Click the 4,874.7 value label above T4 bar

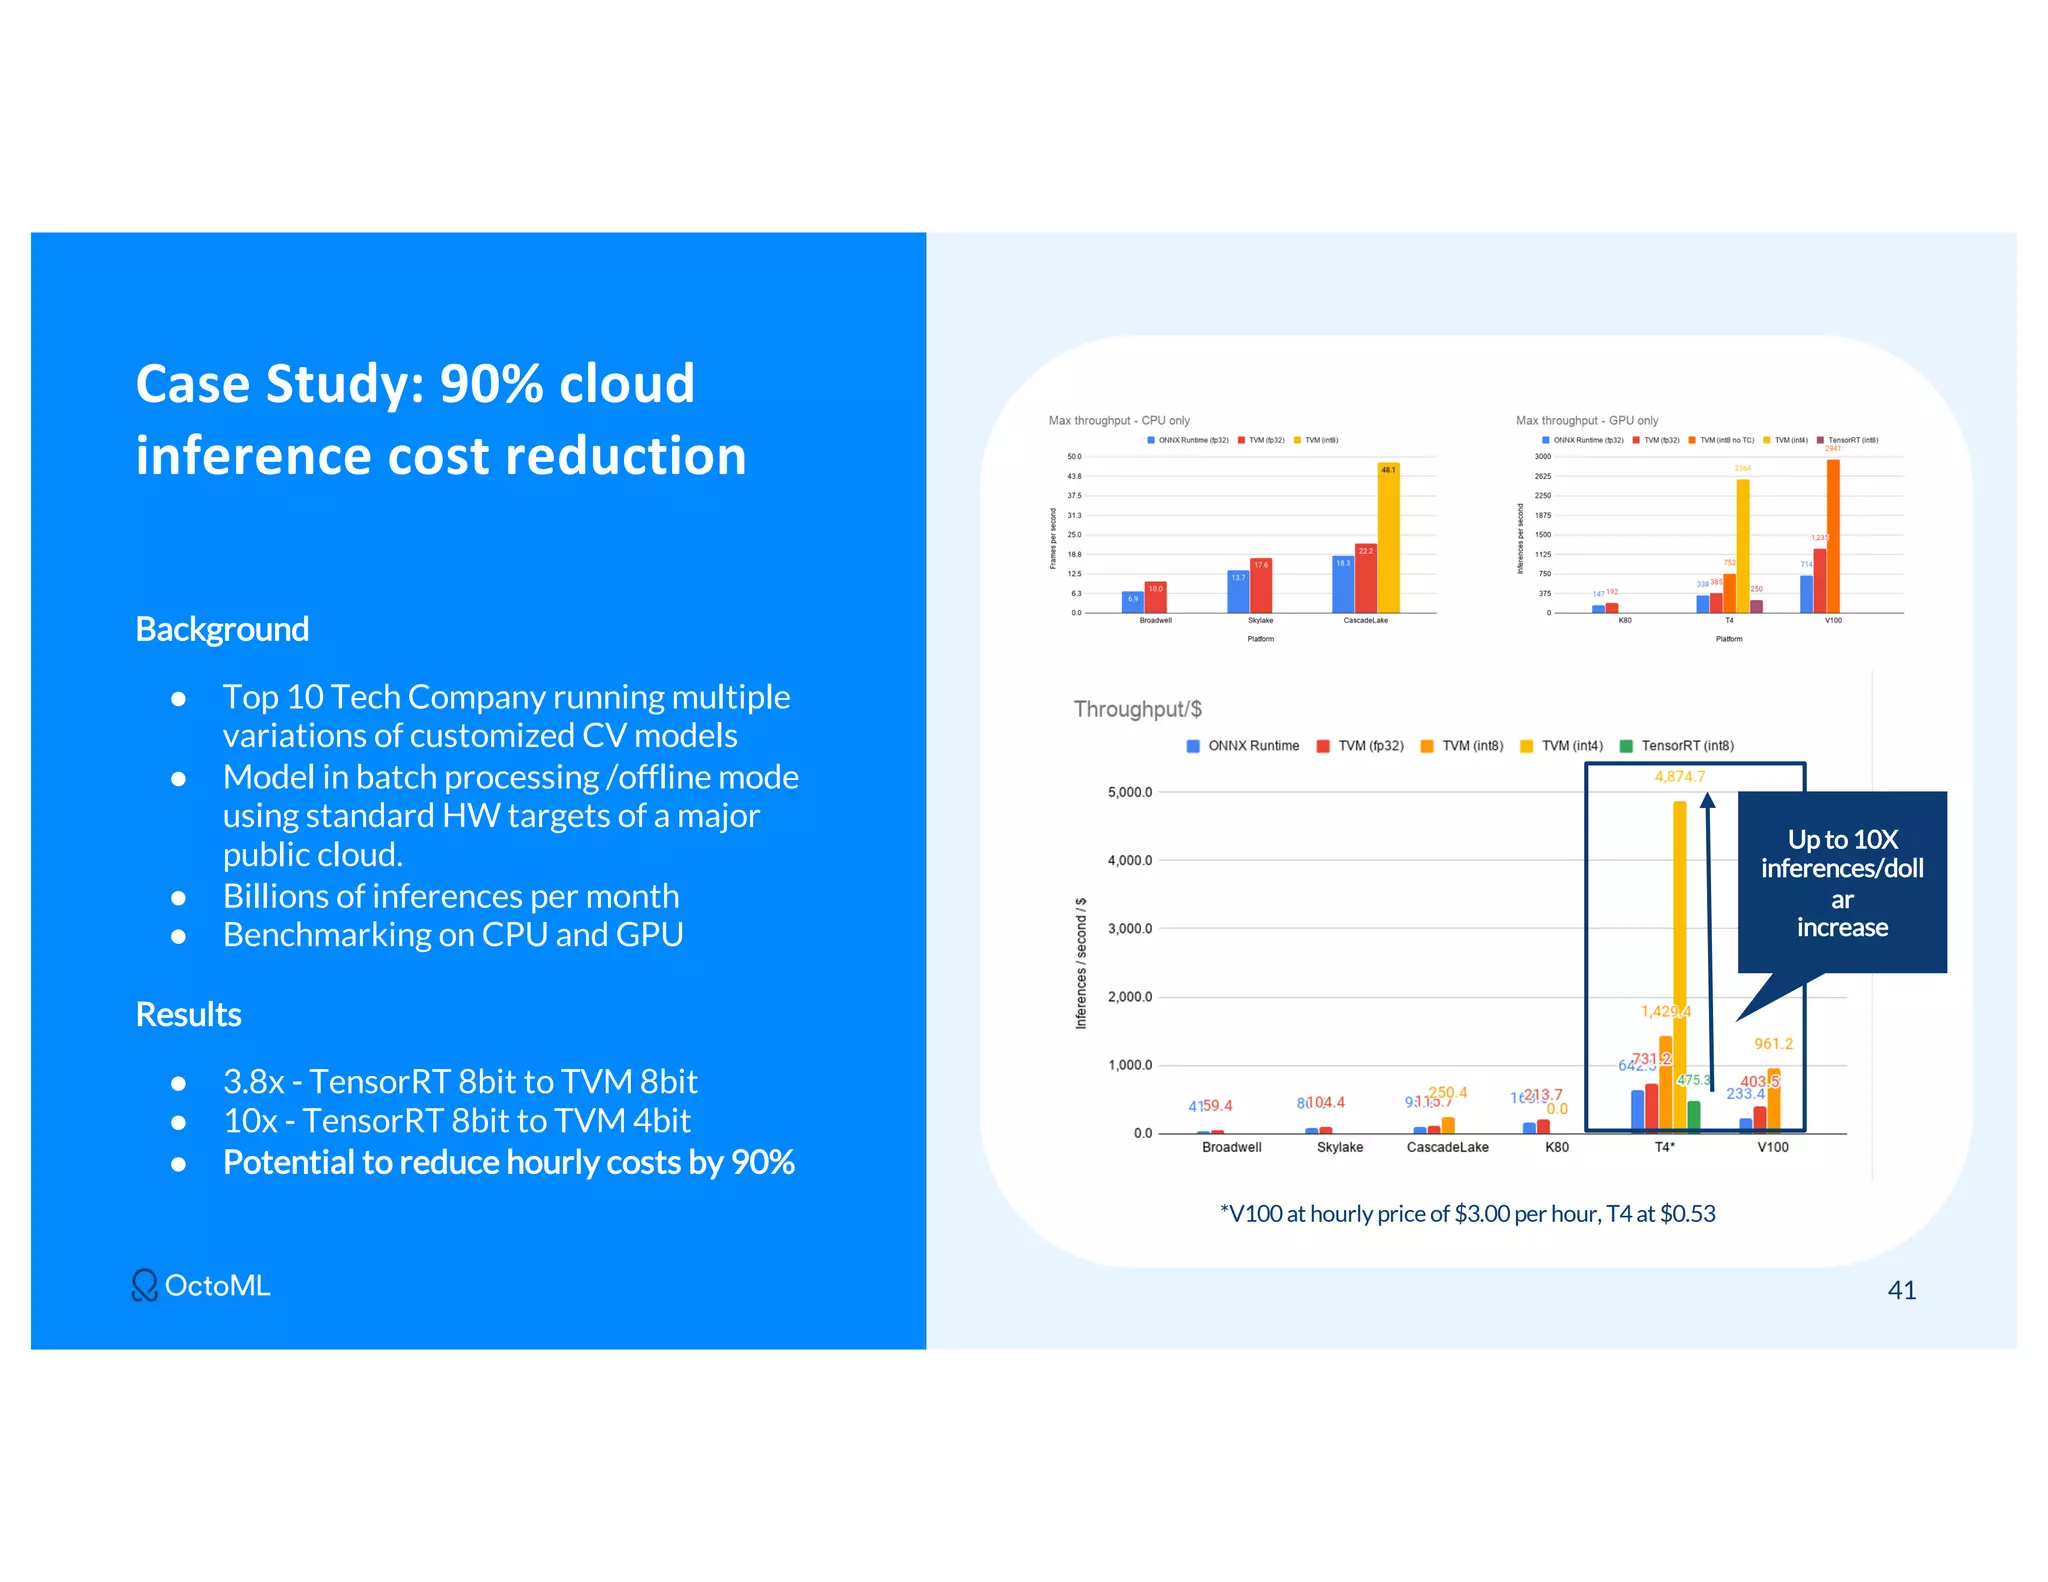click(x=1680, y=776)
